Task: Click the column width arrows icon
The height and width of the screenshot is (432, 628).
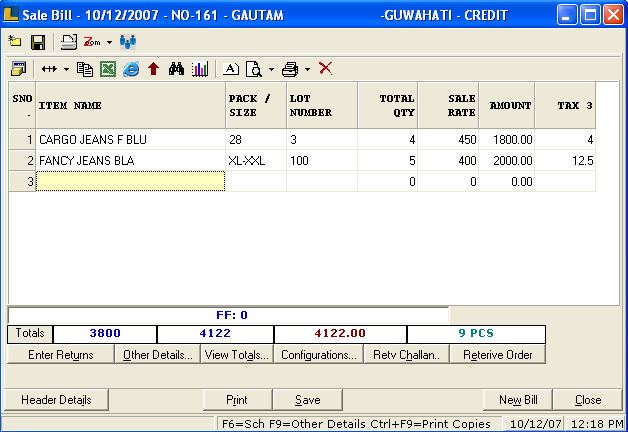Action: point(49,69)
